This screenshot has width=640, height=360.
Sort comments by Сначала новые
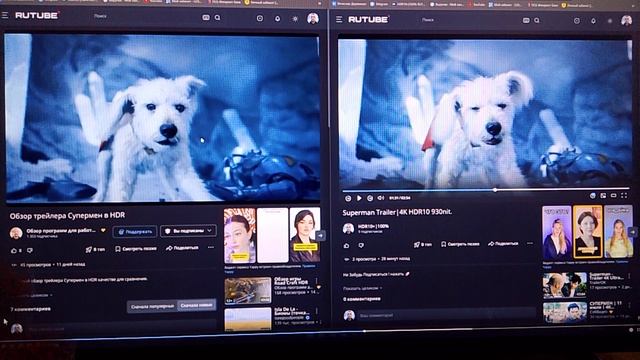tap(196, 305)
